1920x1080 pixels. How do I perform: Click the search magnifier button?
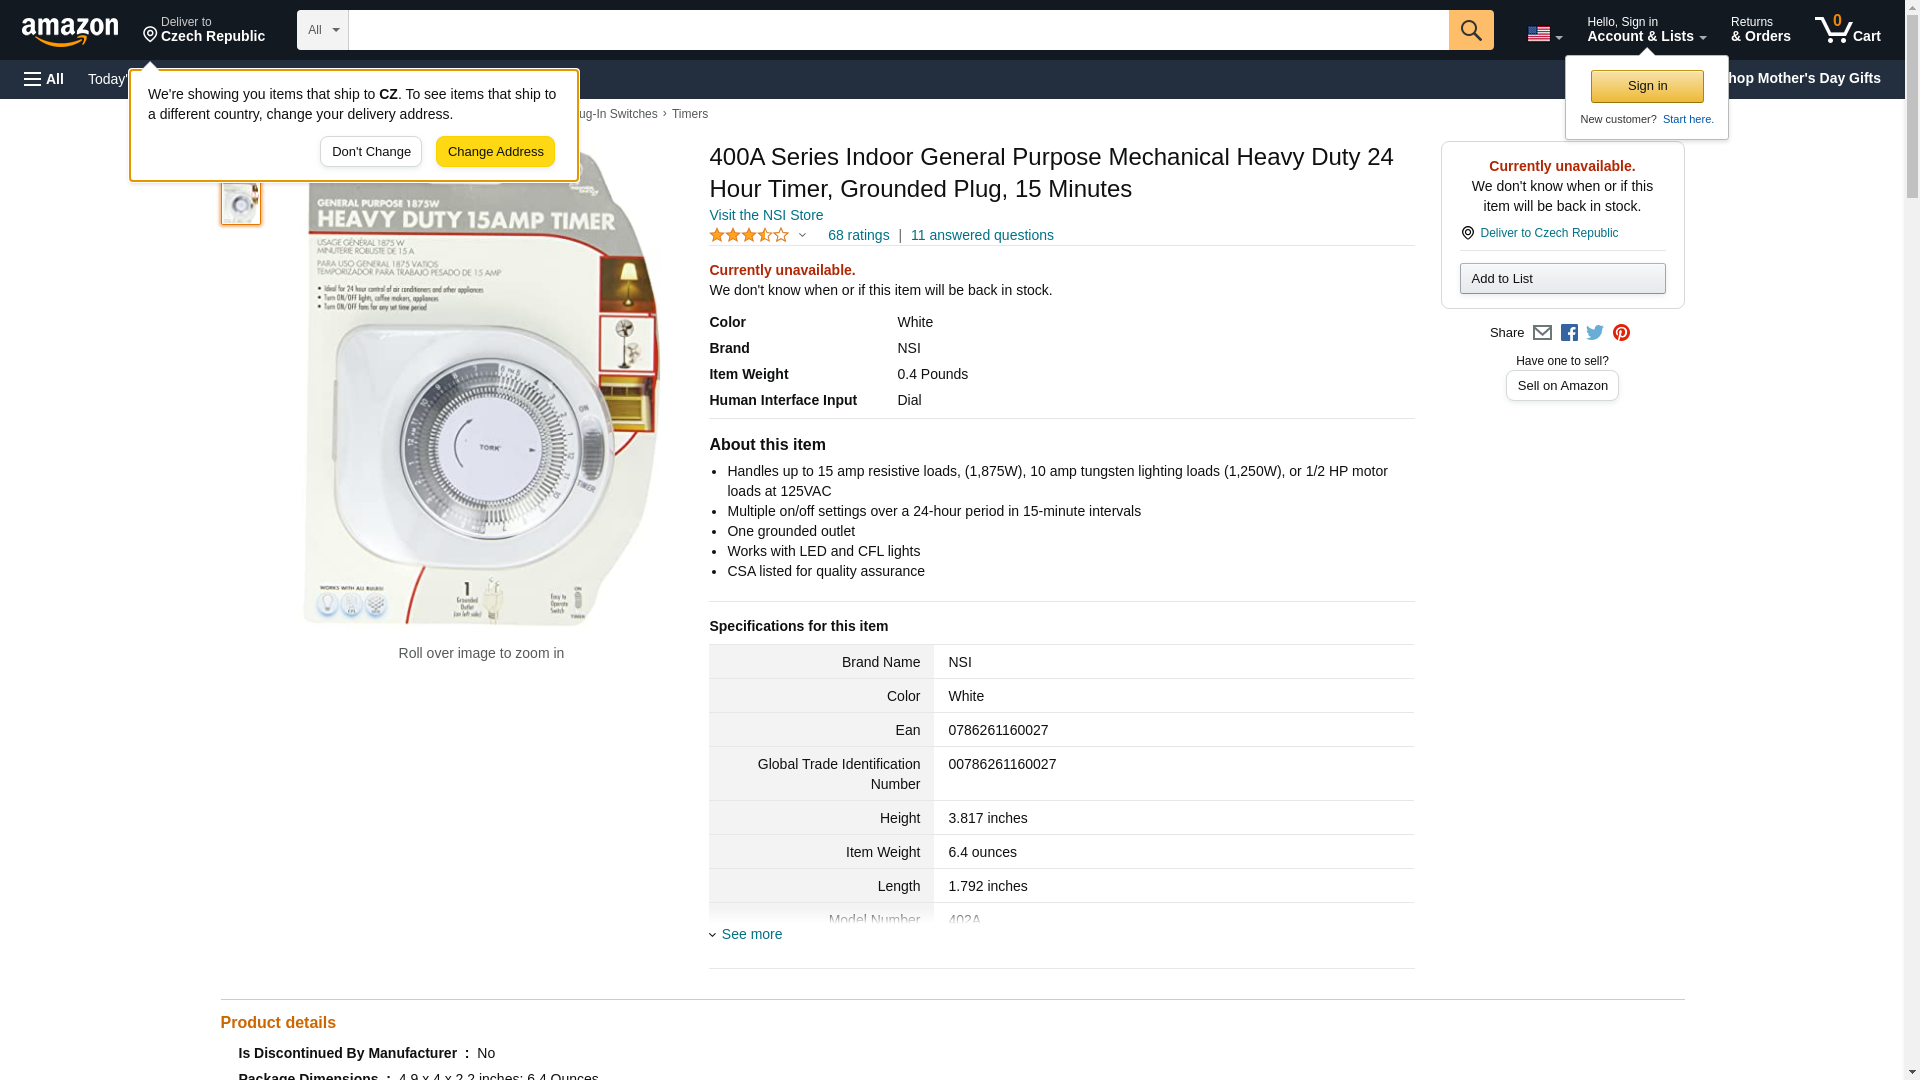pos(1470,30)
